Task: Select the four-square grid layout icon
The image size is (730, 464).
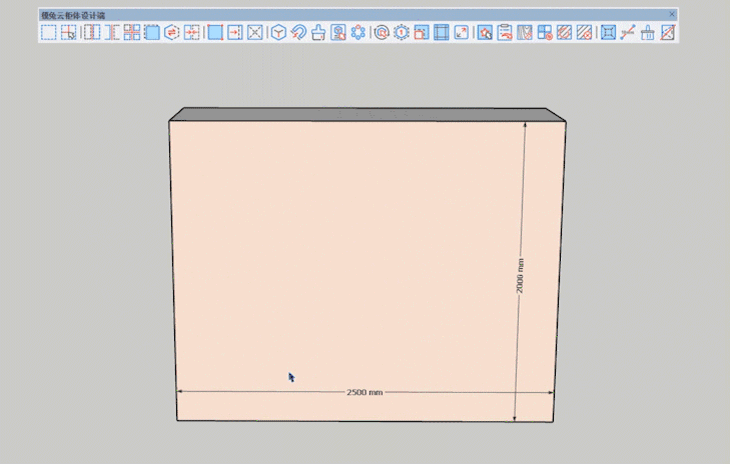Action: coord(132,32)
